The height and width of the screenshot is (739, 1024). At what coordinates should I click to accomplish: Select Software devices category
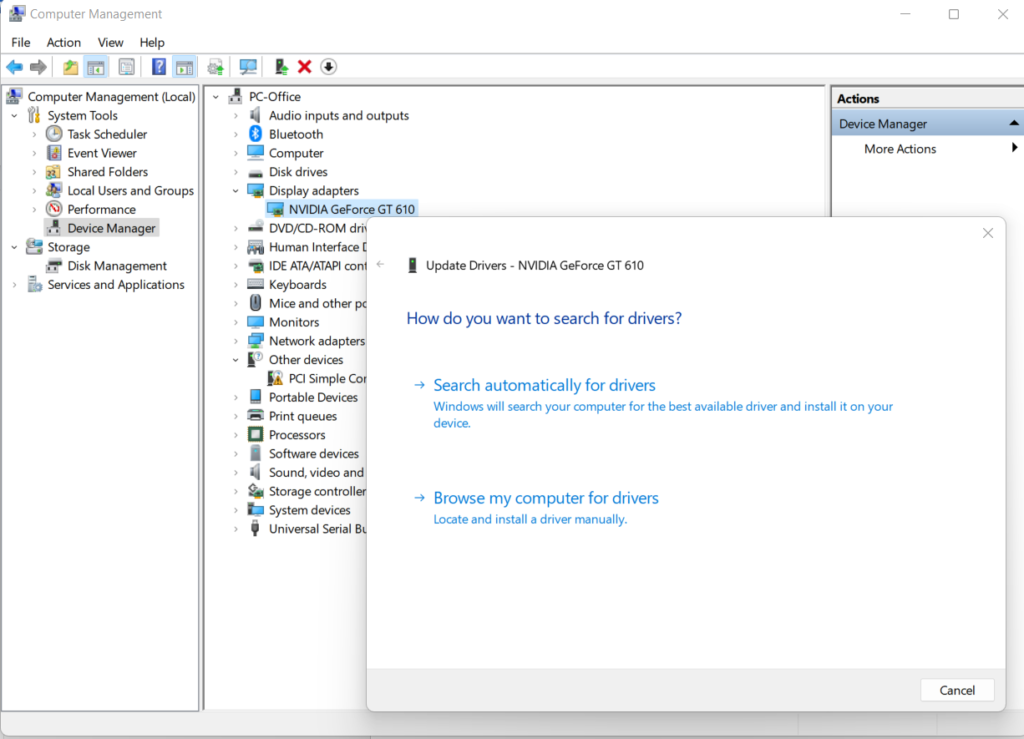tap(313, 453)
